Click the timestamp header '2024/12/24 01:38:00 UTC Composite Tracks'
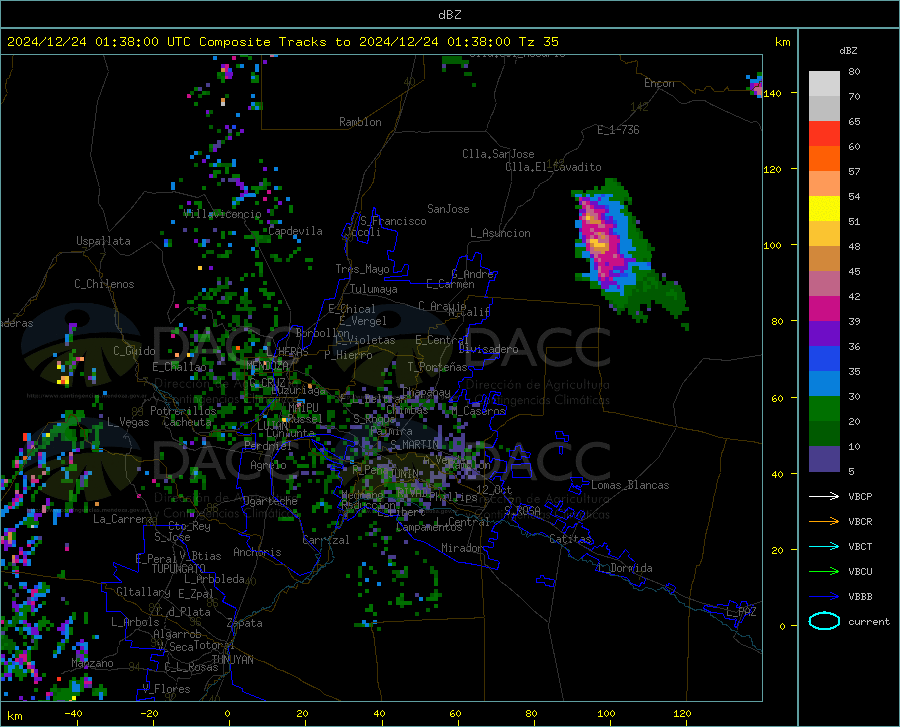Image resolution: width=900 pixels, height=727 pixels. (171, 42)
